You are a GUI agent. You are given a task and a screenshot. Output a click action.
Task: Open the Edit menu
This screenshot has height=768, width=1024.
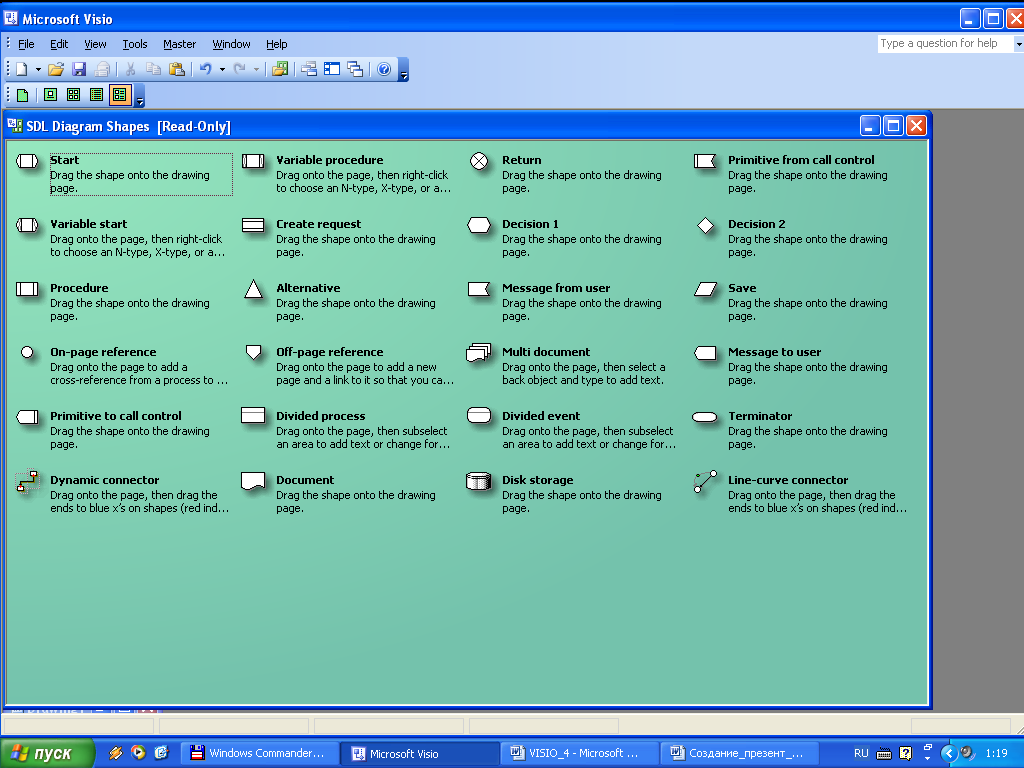tap(59, 44)
